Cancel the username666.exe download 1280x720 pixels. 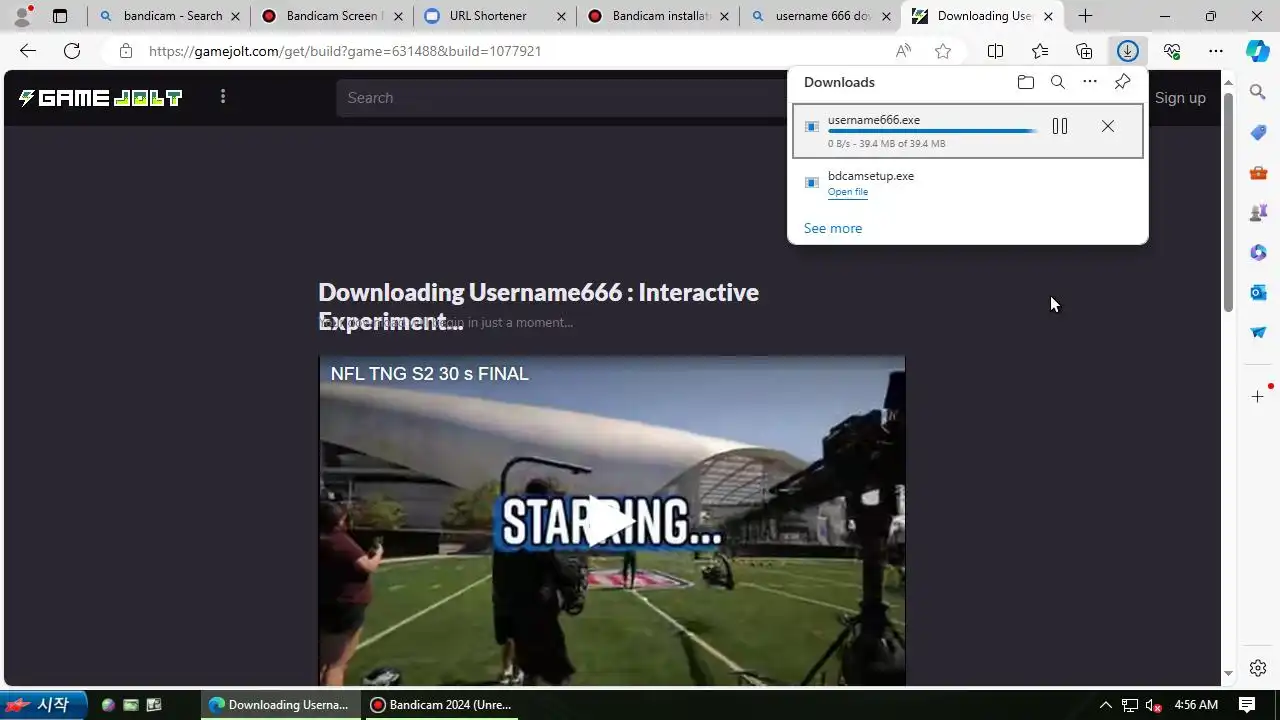coord(1108,126)
